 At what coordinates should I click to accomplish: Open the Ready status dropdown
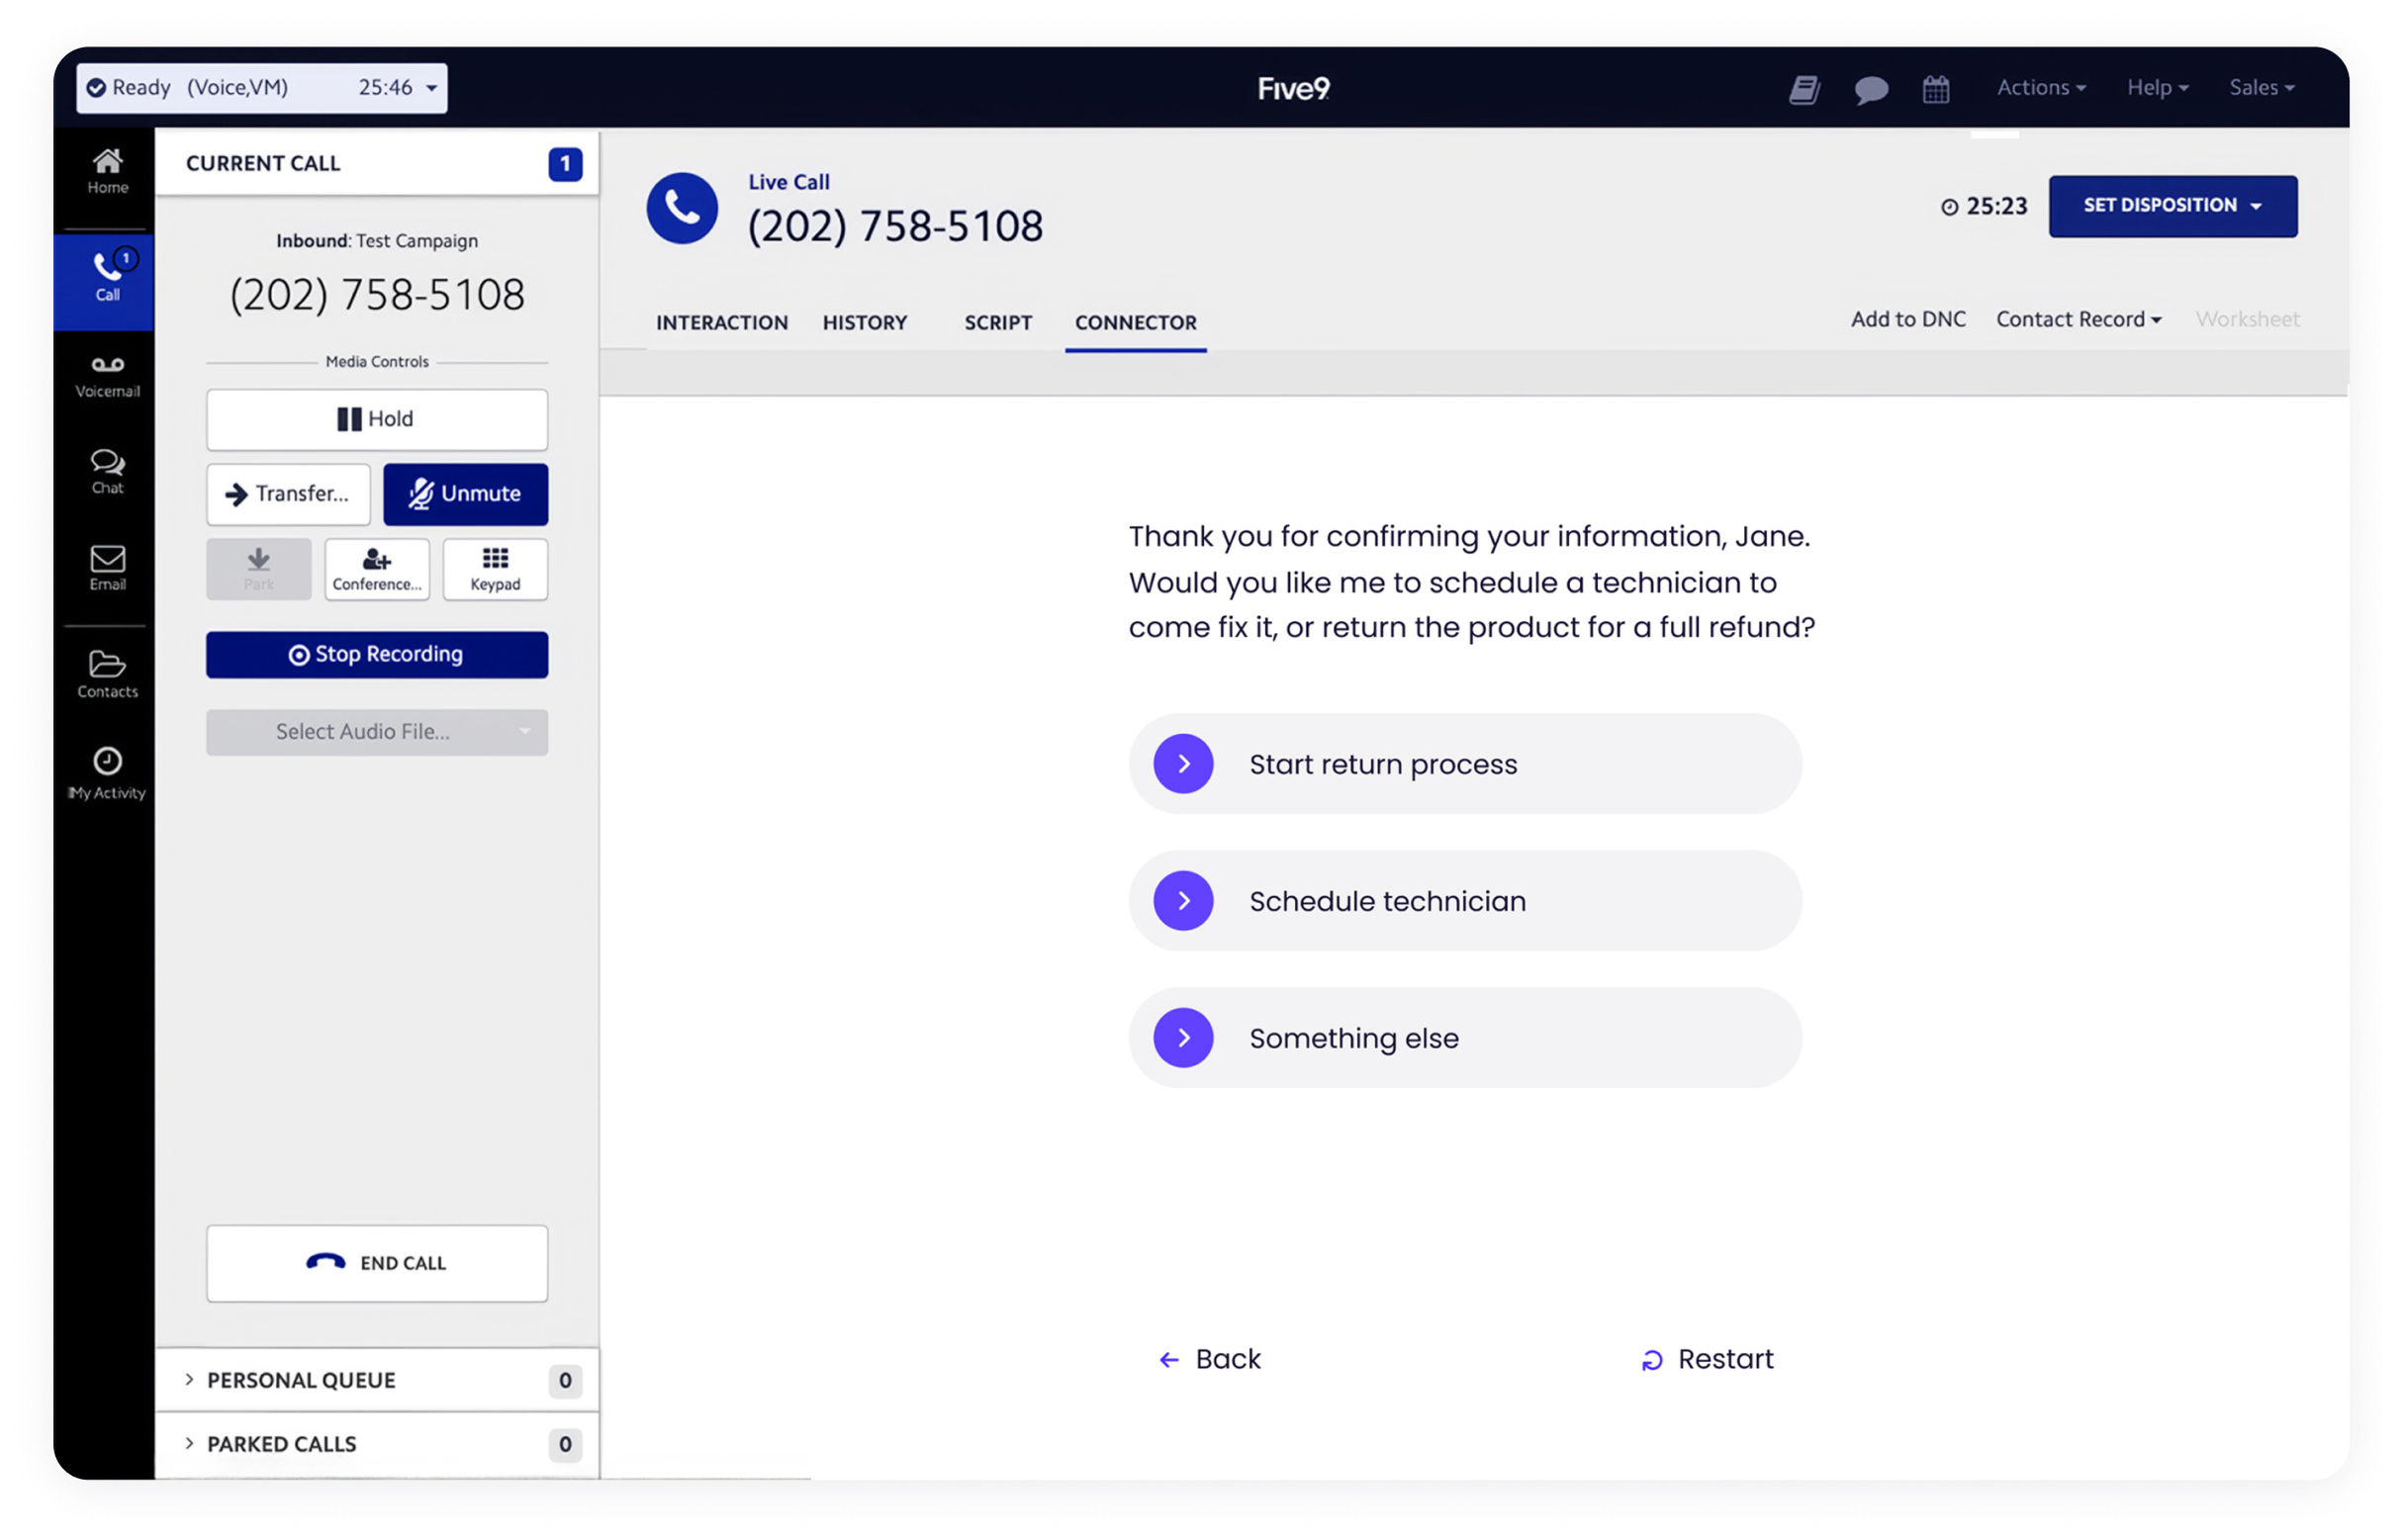click(x=262, y=88)
